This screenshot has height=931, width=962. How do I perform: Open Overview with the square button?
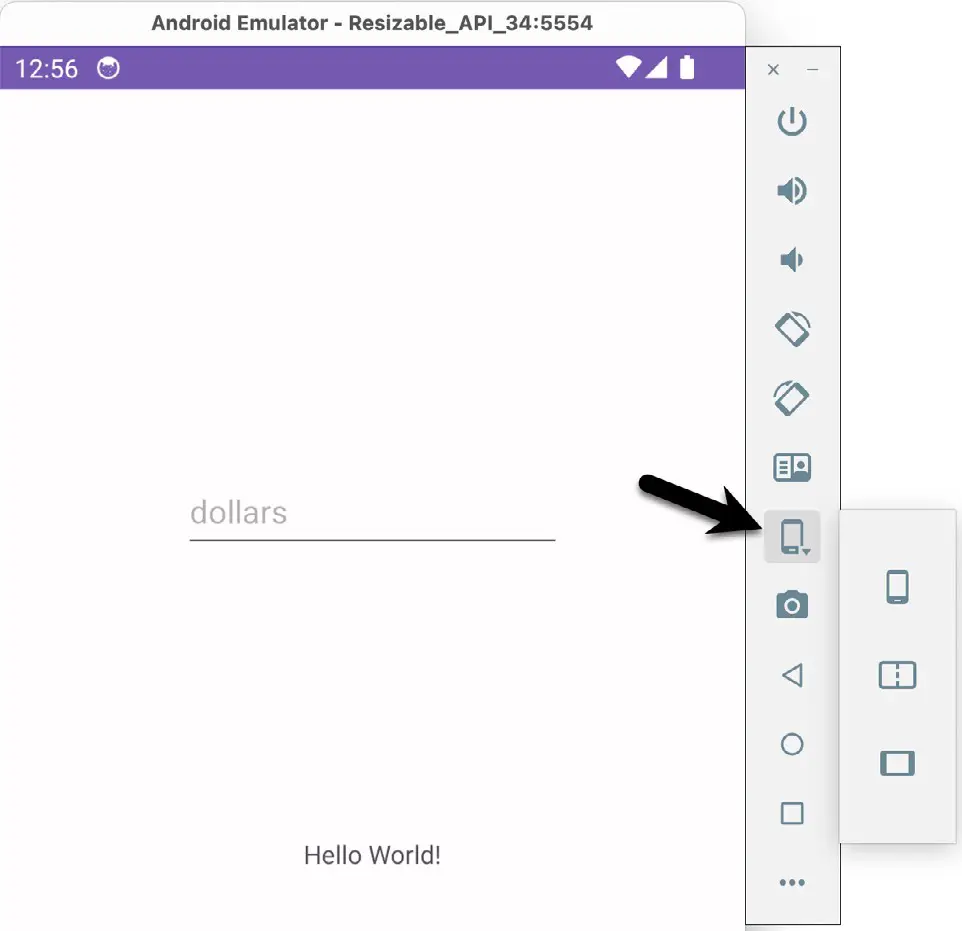[x=791, y=813]
